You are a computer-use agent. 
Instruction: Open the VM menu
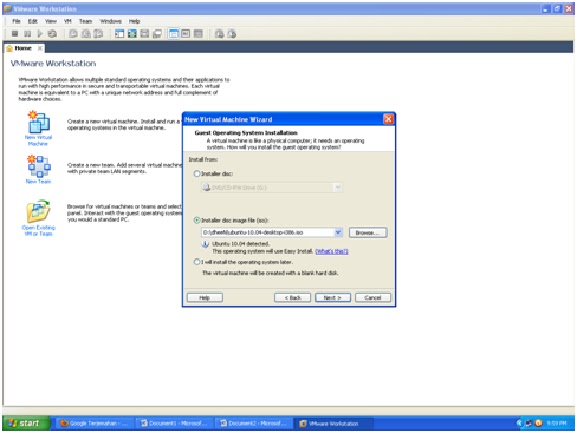68,21
